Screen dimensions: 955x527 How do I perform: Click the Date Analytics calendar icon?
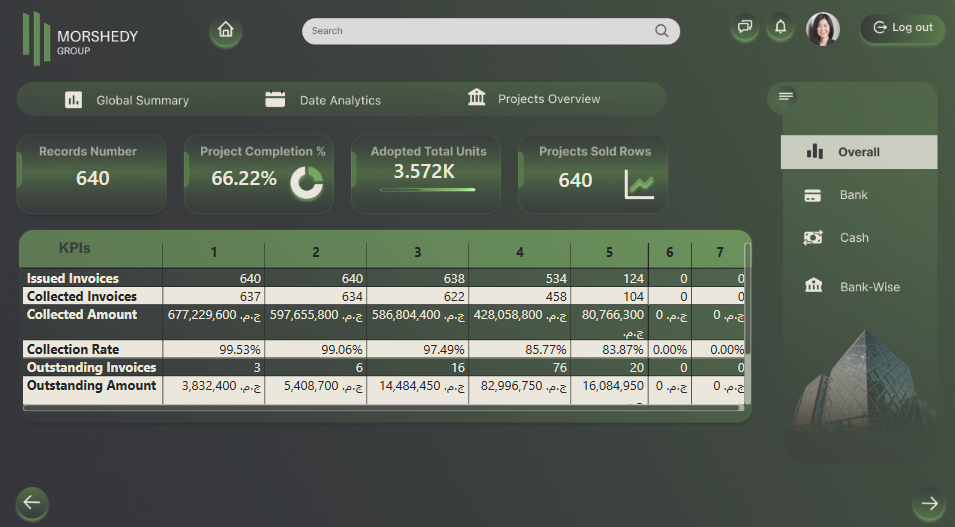pos(275,99)
